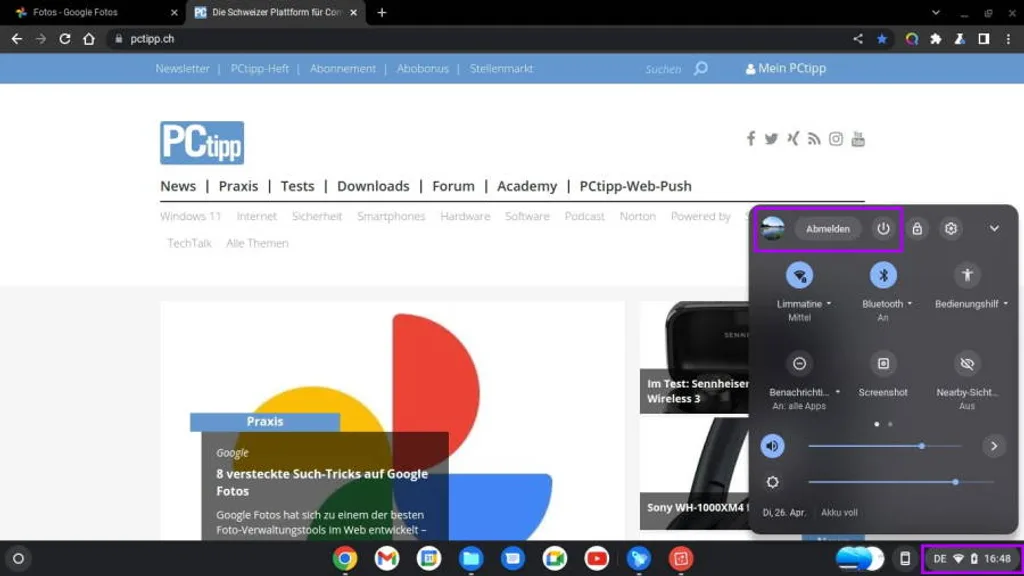Expand Benachrichtigungen dropdown arrow

coord(838,392)
